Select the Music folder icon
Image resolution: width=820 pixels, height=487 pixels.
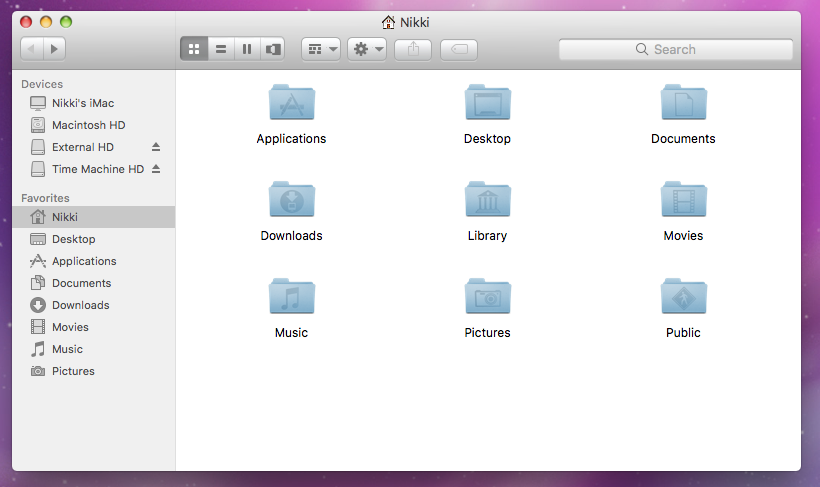point(292,296)
